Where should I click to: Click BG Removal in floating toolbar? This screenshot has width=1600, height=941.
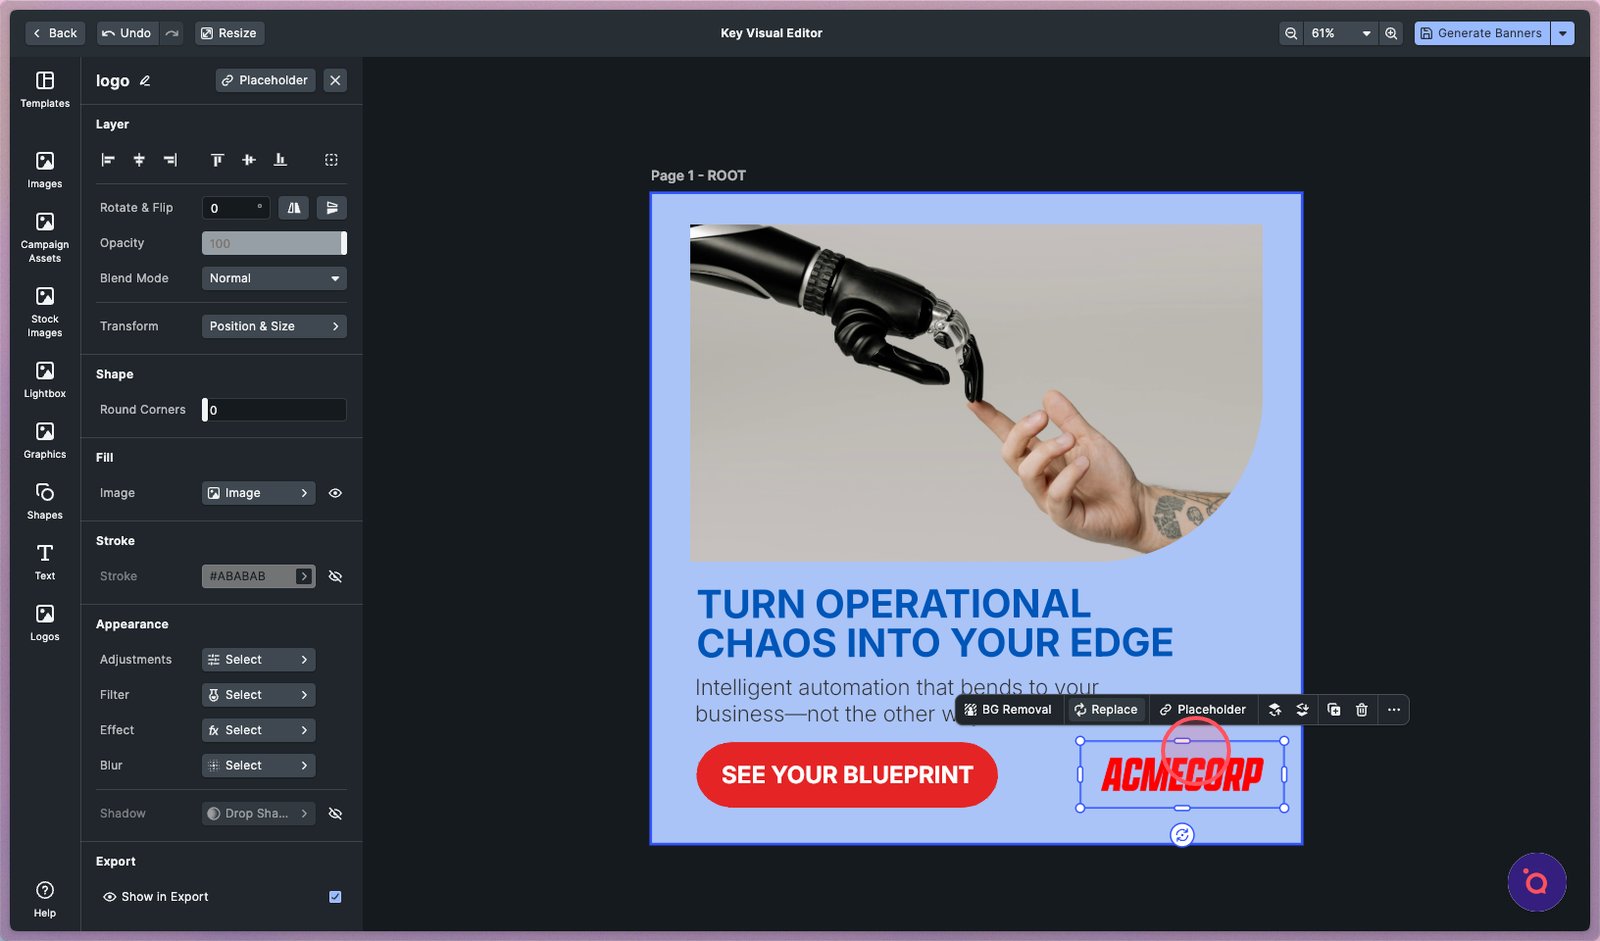(x=1008, y=710)
